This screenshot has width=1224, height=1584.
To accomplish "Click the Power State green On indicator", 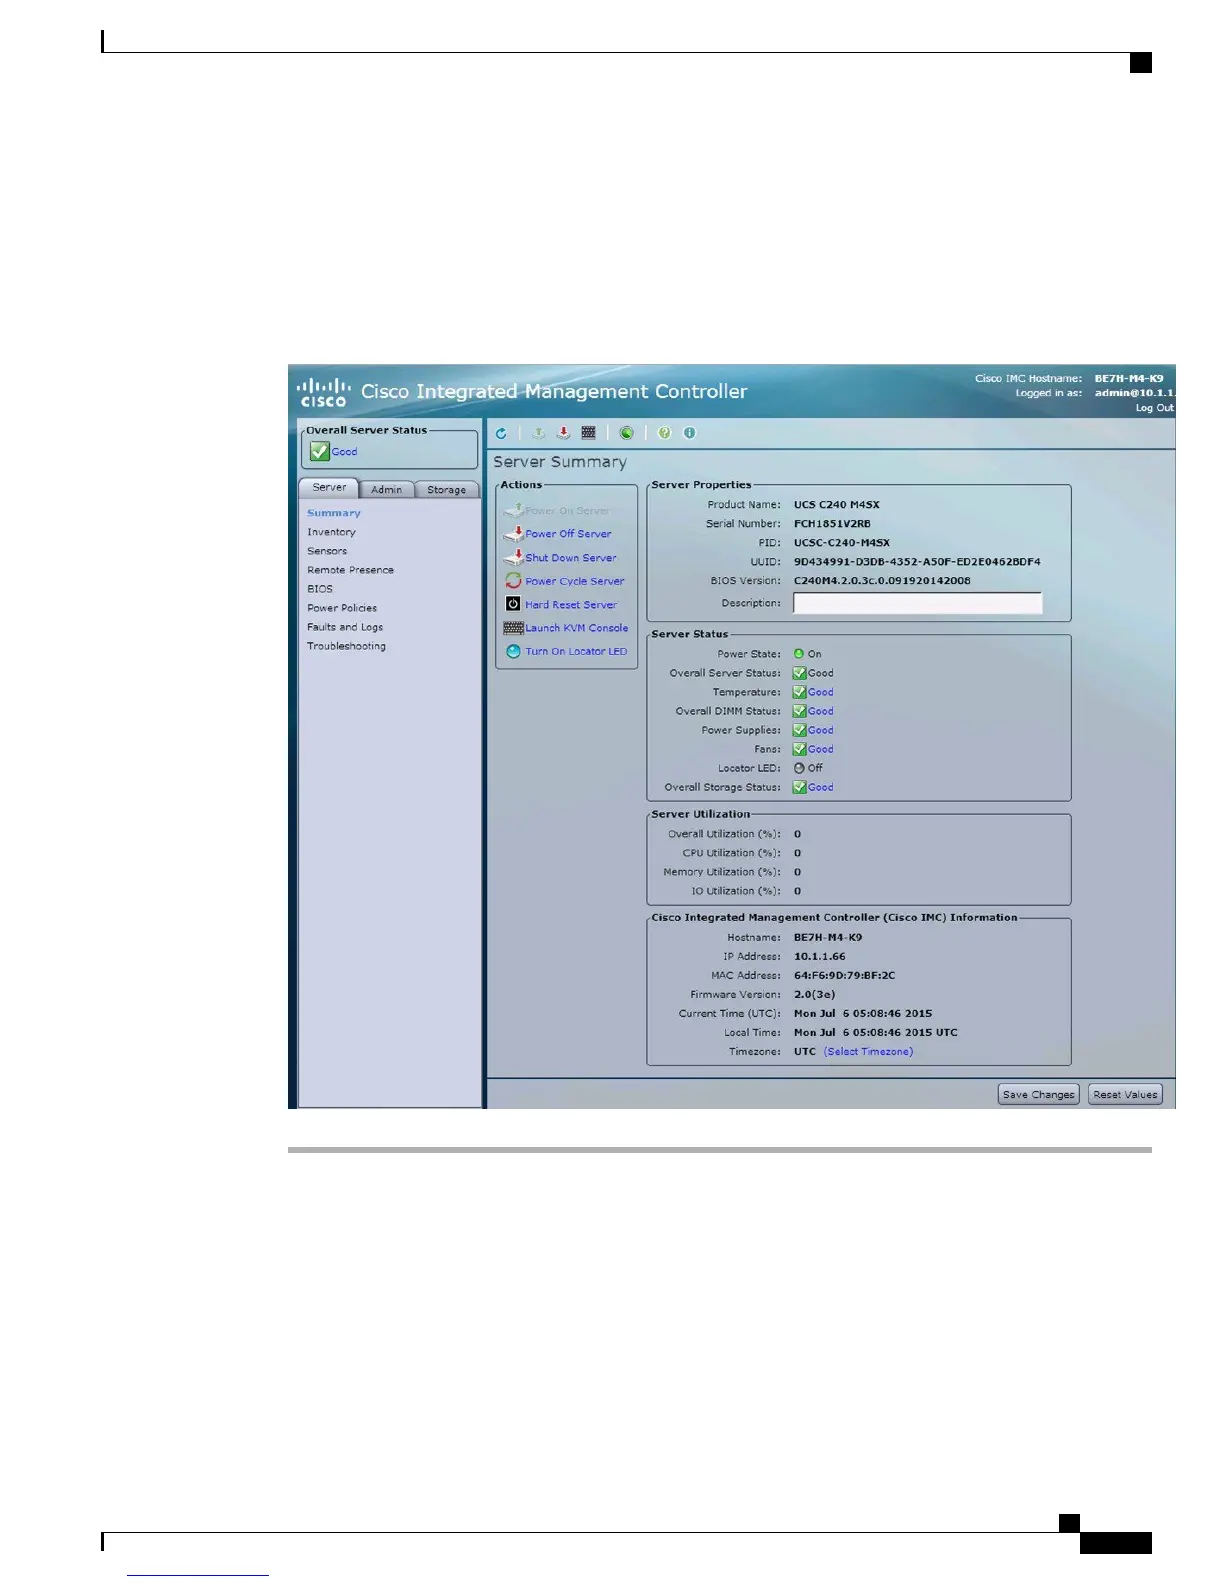I will [799, 654].
